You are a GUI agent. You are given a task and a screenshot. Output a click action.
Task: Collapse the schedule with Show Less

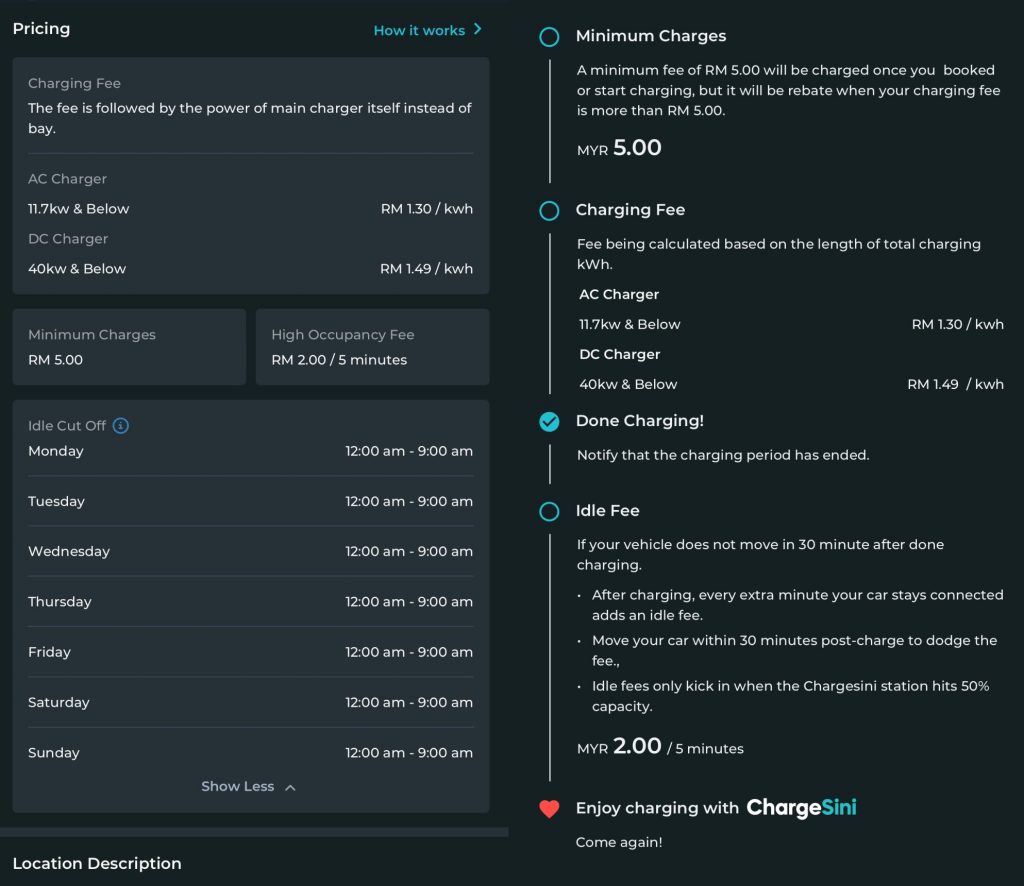point(238,787)
